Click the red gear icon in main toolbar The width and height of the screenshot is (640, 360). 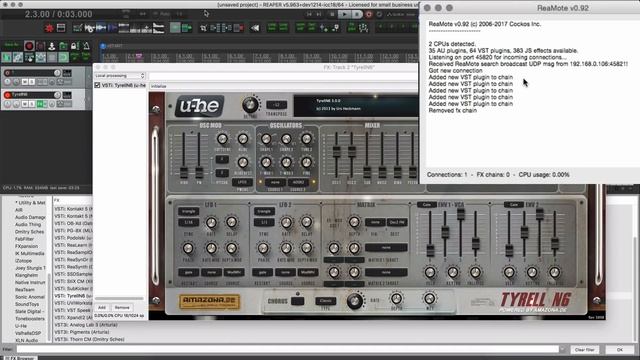click(x=49, y=28)
